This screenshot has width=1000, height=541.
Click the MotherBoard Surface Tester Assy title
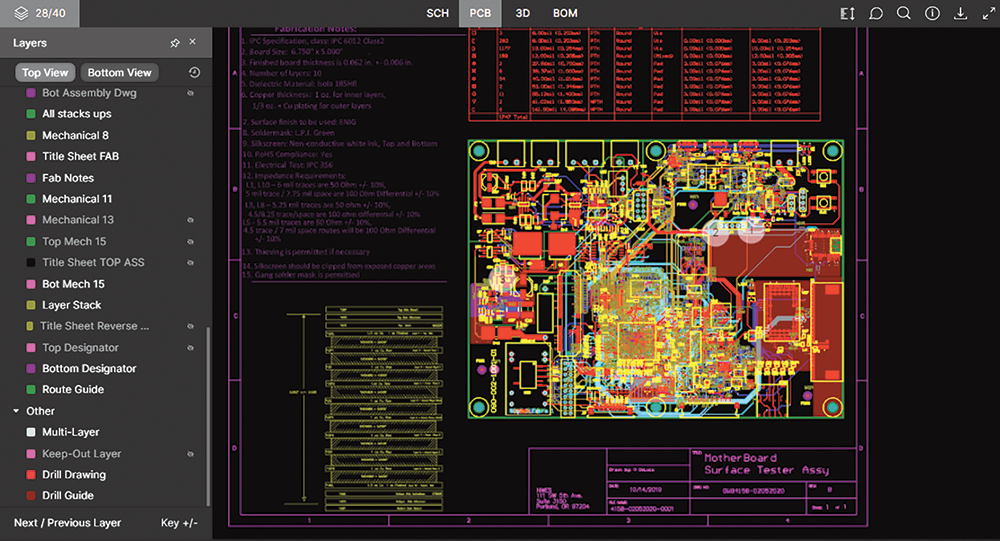tap(766, 464)
